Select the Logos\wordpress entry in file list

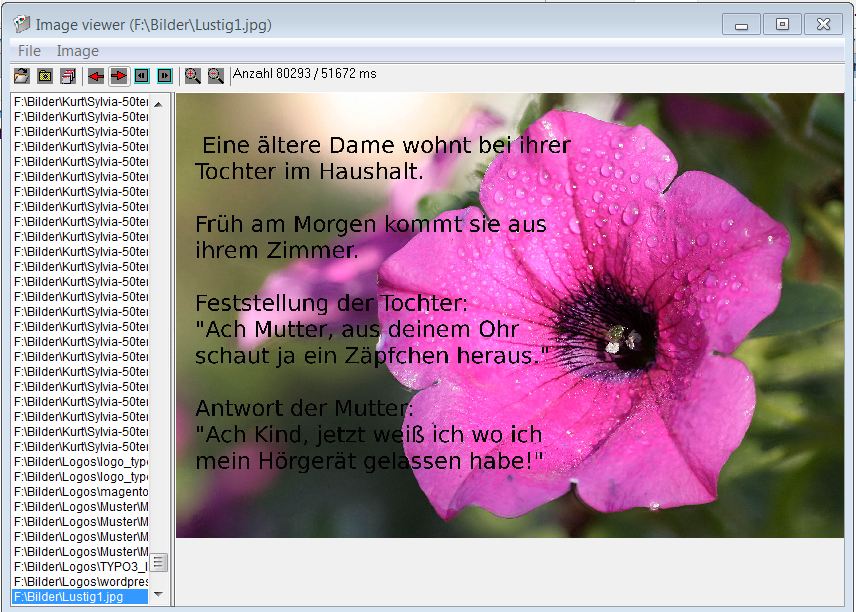click(x=80, y=582)
